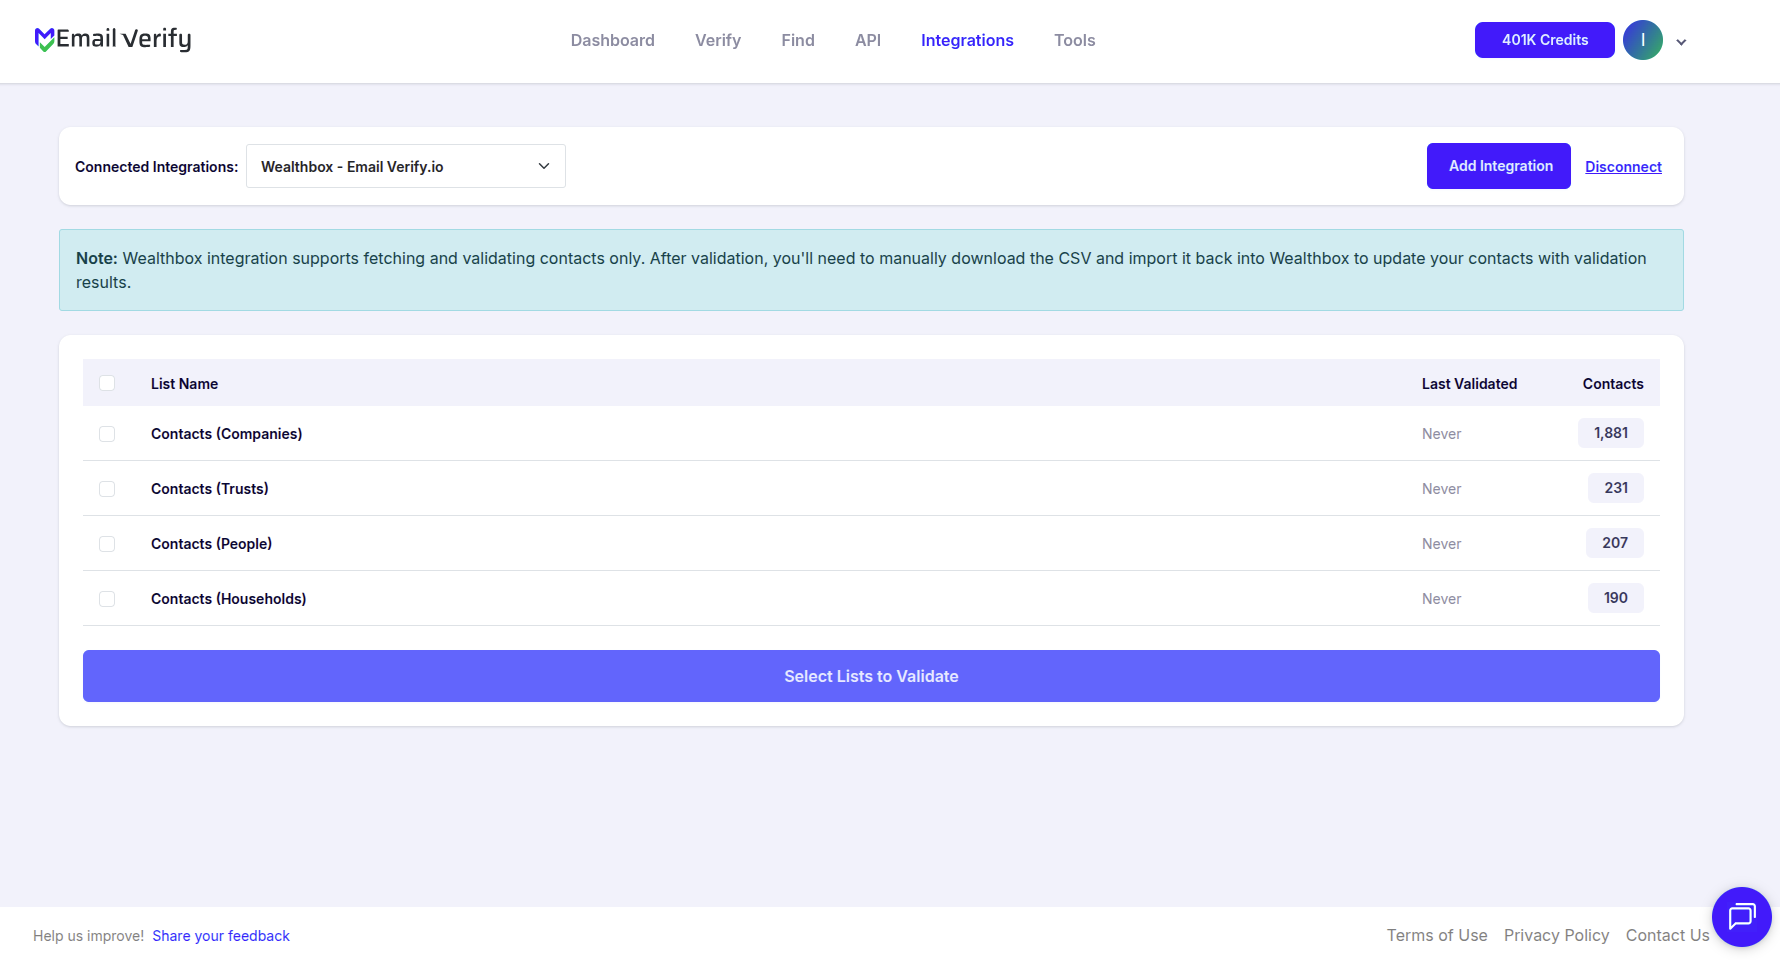Image resolution: width=1780 pixels, height=960 pixels.
Task: Click the List Name column header
Action: click(x=184, y=384)
